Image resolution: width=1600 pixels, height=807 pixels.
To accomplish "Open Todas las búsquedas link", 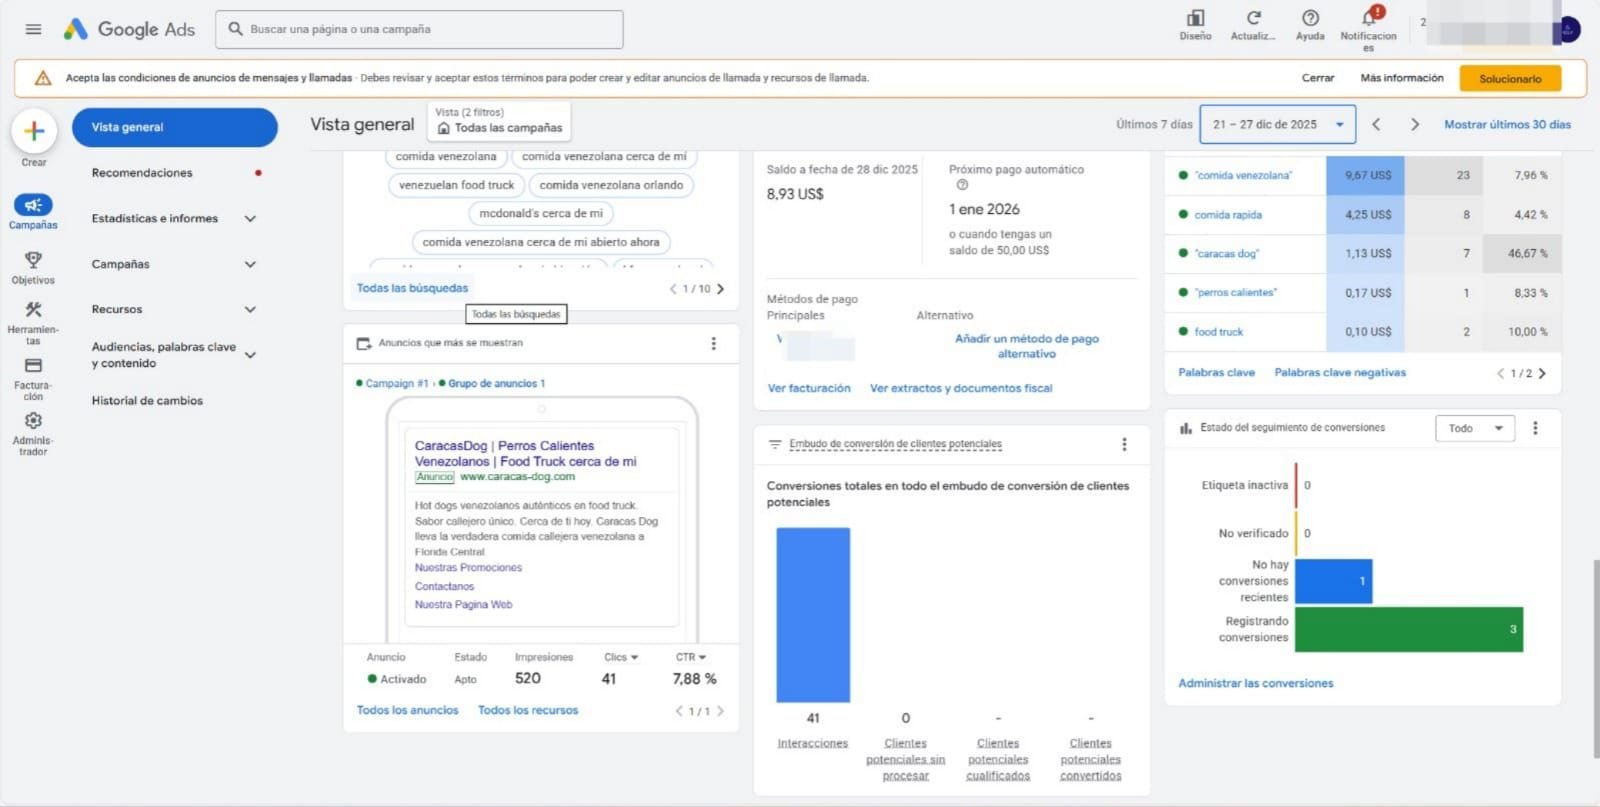I will coord(412,288).
